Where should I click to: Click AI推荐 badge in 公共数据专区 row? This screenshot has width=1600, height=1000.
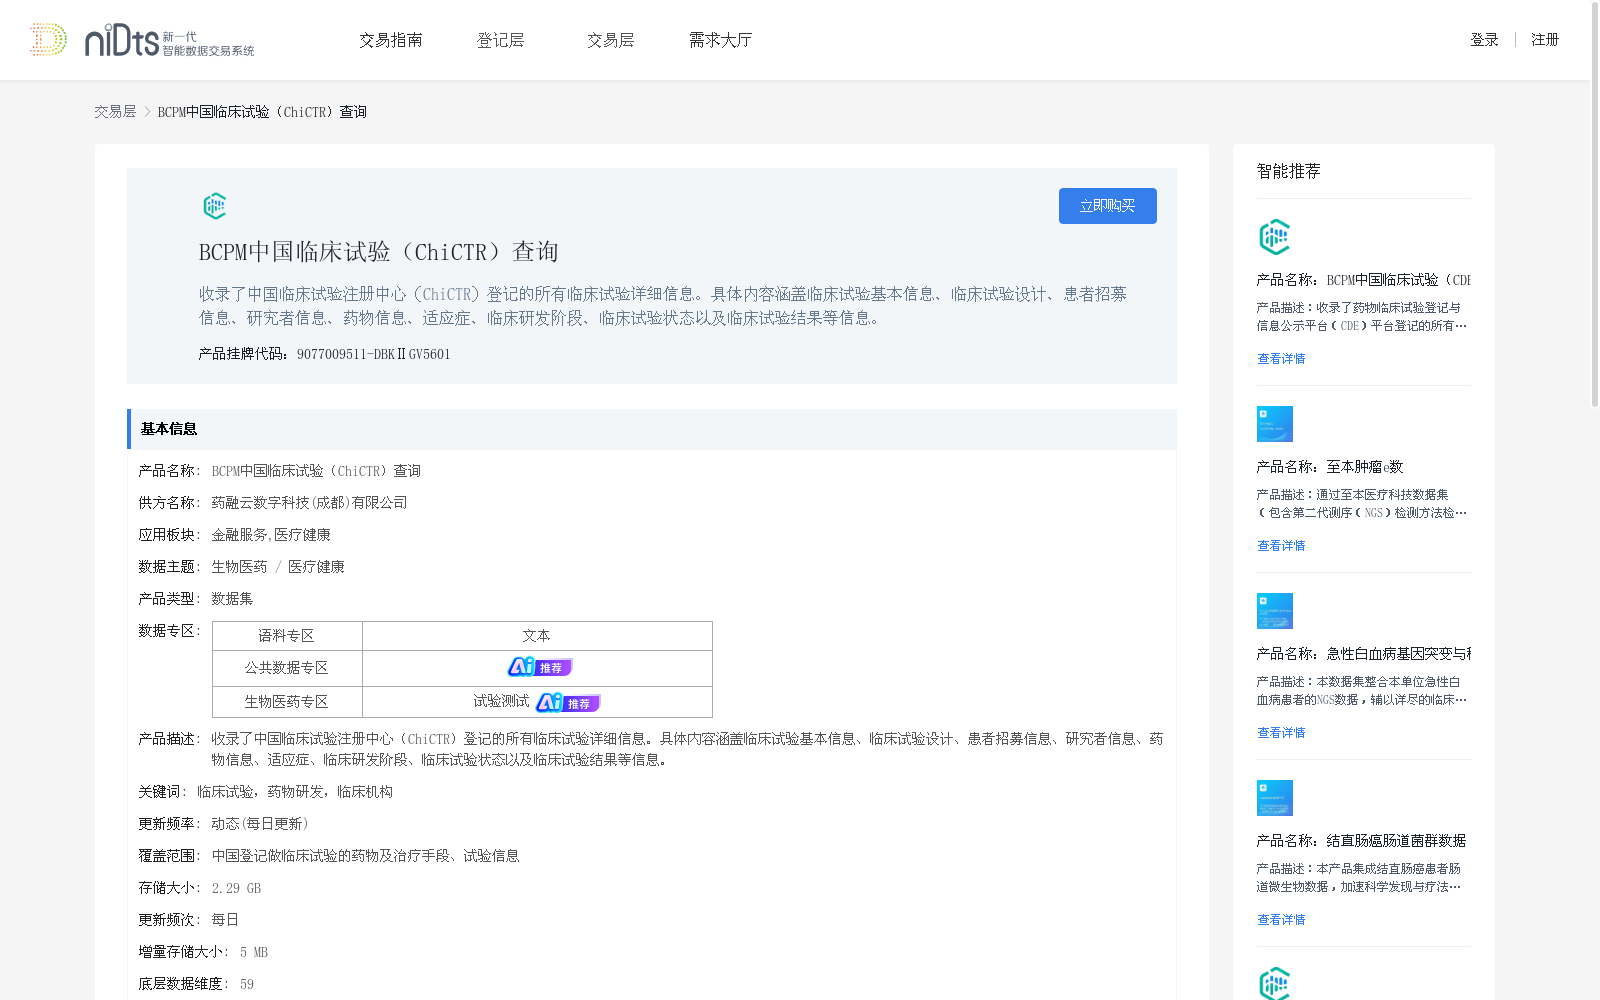pos(540,667)
